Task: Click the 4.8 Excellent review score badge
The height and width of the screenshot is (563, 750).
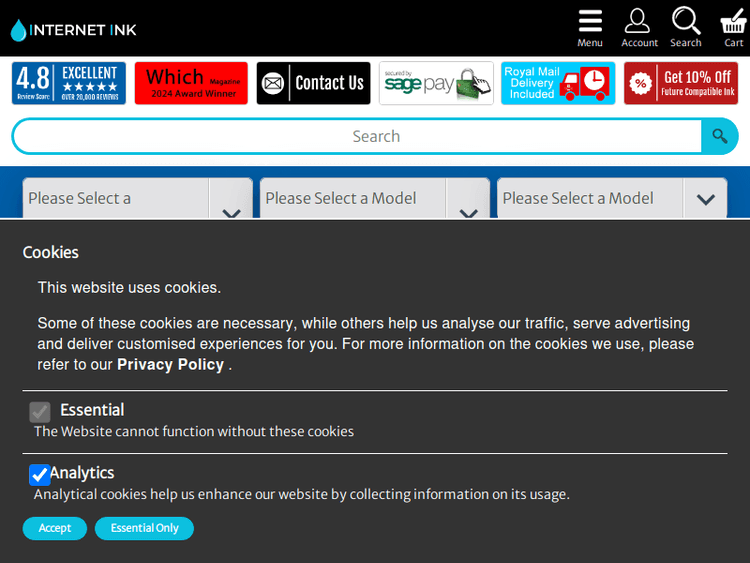Action: (x=69, y=83)
